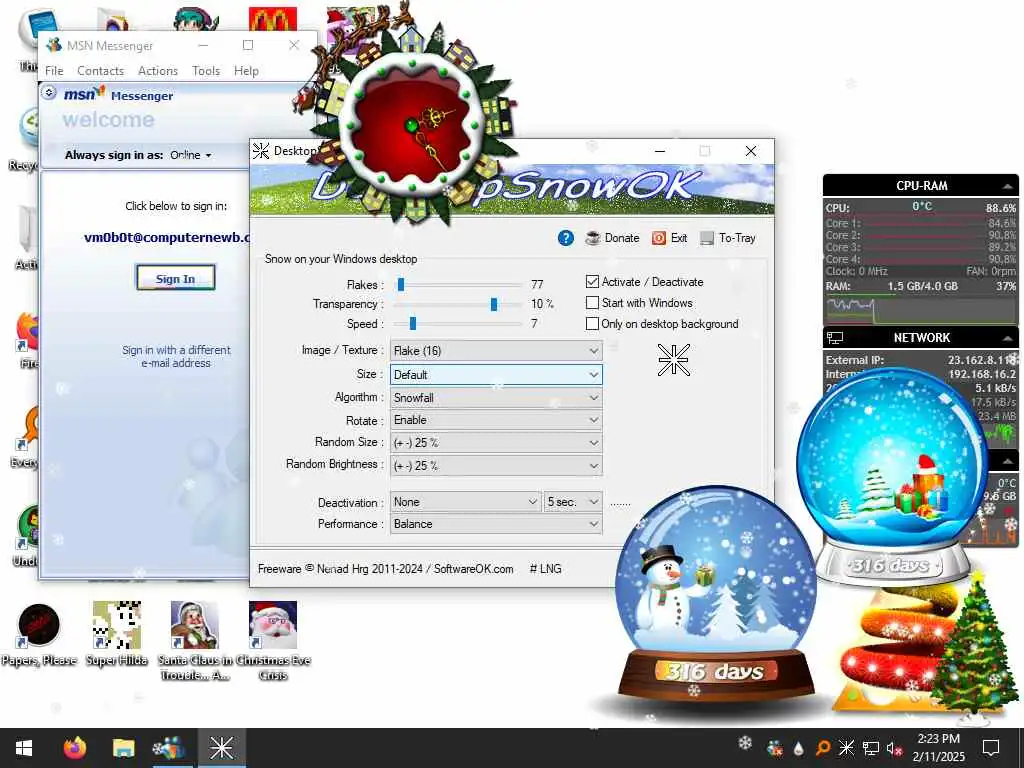This screenshot has width=1024, height=768.
Task: Open Papers, Please desktop shortcut
Action: pos(39,635)
